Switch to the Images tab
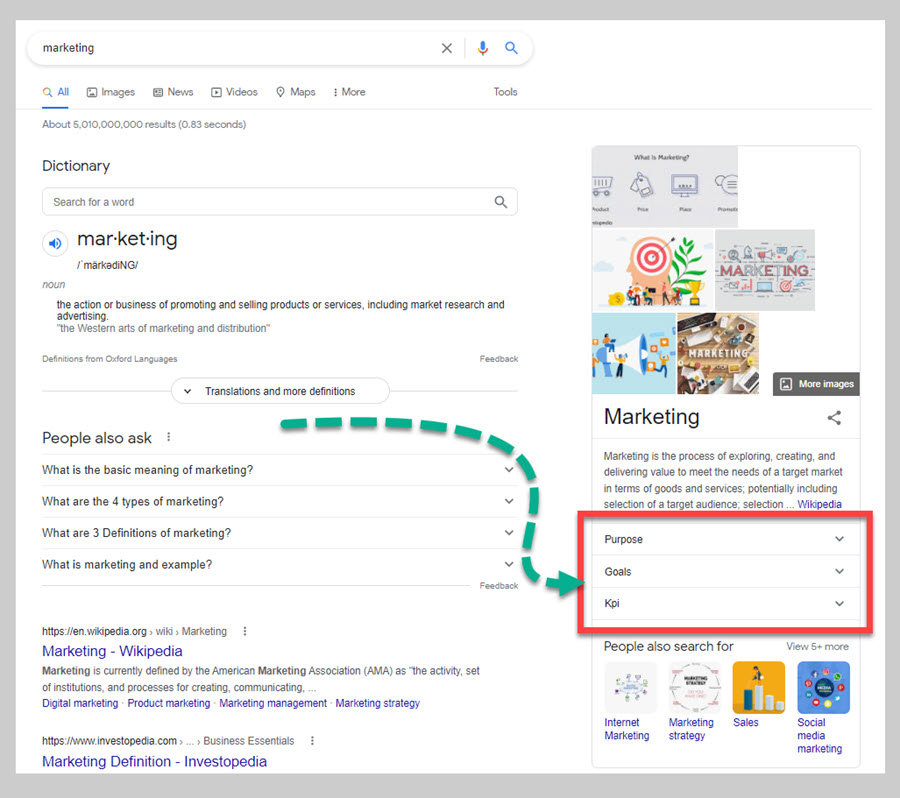900x798 pixels. 111,92
